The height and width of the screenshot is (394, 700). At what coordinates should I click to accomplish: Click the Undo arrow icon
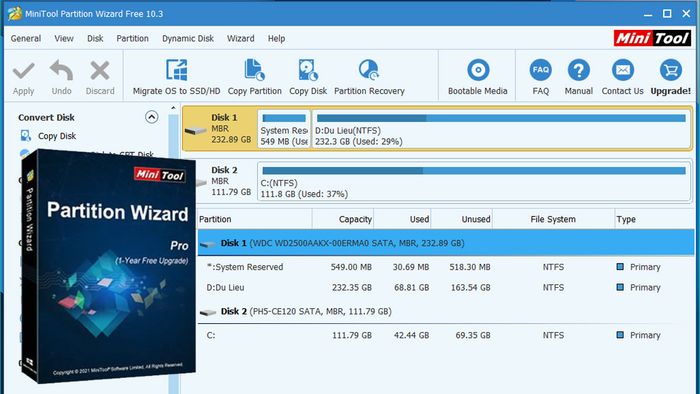click(x=61, y=70)
